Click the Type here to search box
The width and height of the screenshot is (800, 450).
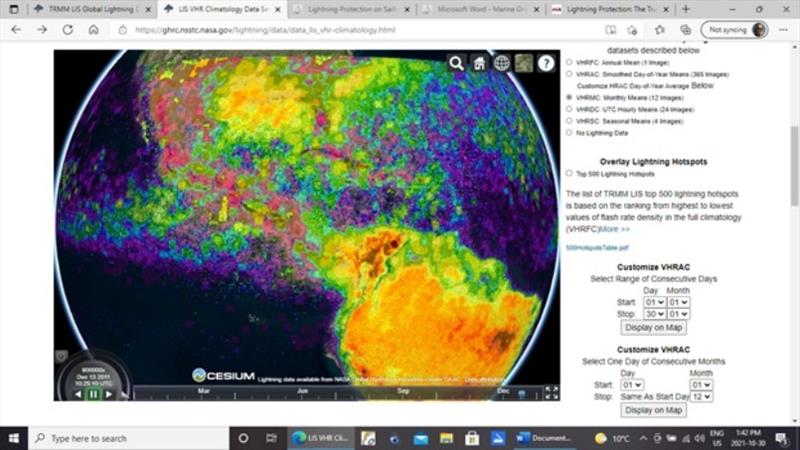[129, 438]
